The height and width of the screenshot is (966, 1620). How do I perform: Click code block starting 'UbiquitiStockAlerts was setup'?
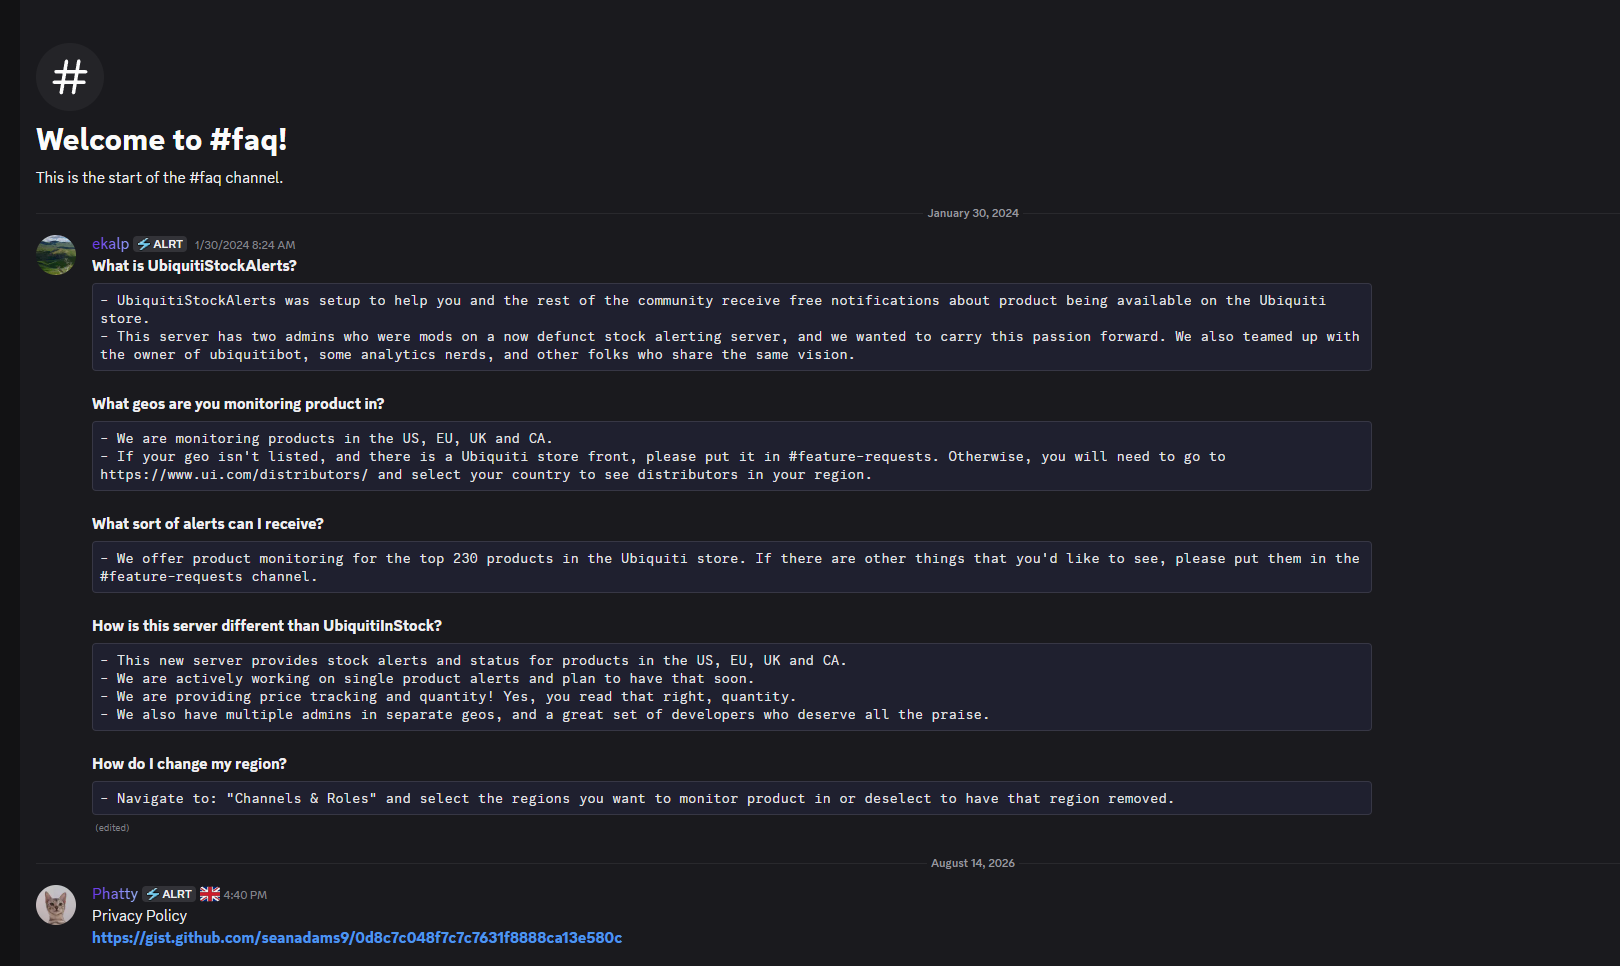[732, 327]
